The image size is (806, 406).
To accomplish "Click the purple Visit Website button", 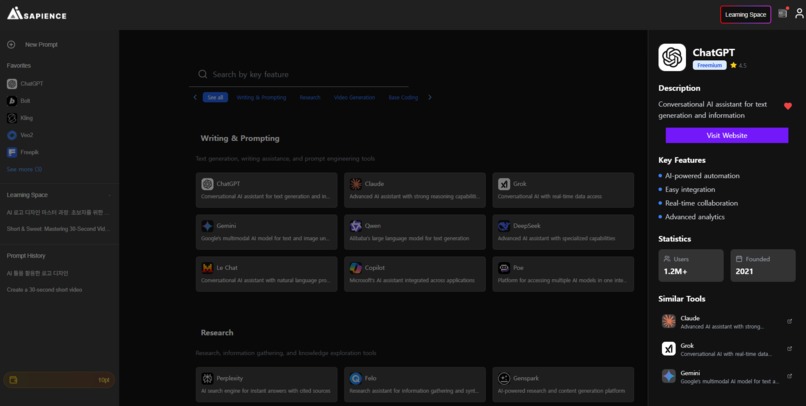I will 727,136.
